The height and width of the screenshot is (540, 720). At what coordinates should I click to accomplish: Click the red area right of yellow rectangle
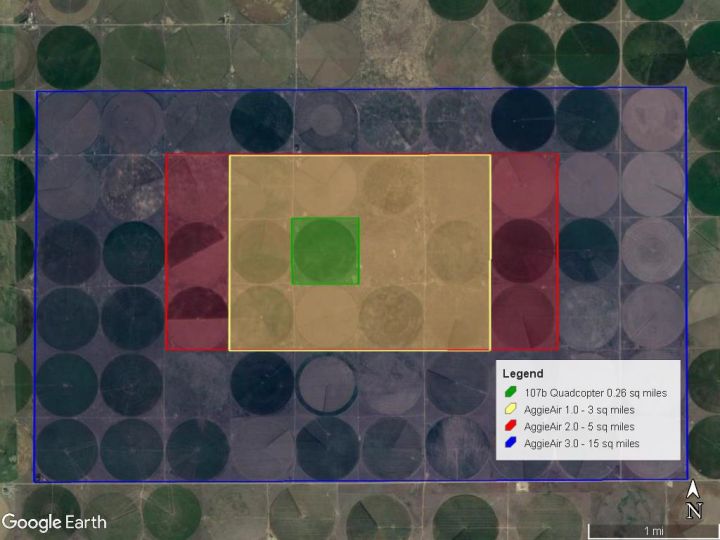pyautogui.click(x=524, y=250)
